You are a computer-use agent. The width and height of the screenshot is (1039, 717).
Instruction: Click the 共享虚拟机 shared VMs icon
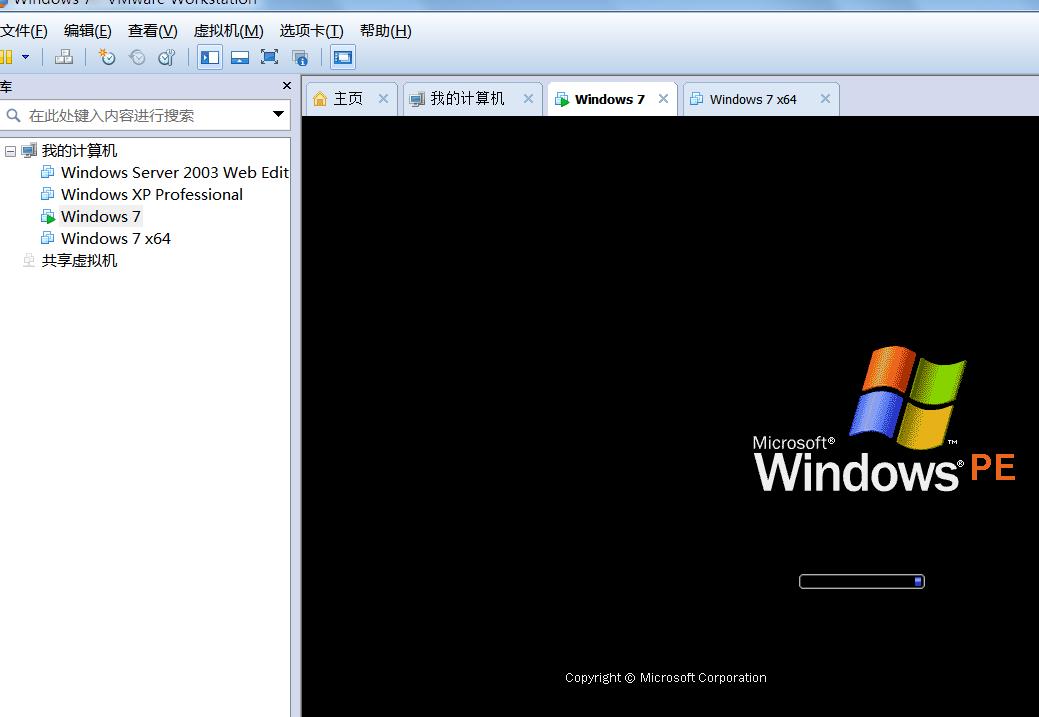28,260
